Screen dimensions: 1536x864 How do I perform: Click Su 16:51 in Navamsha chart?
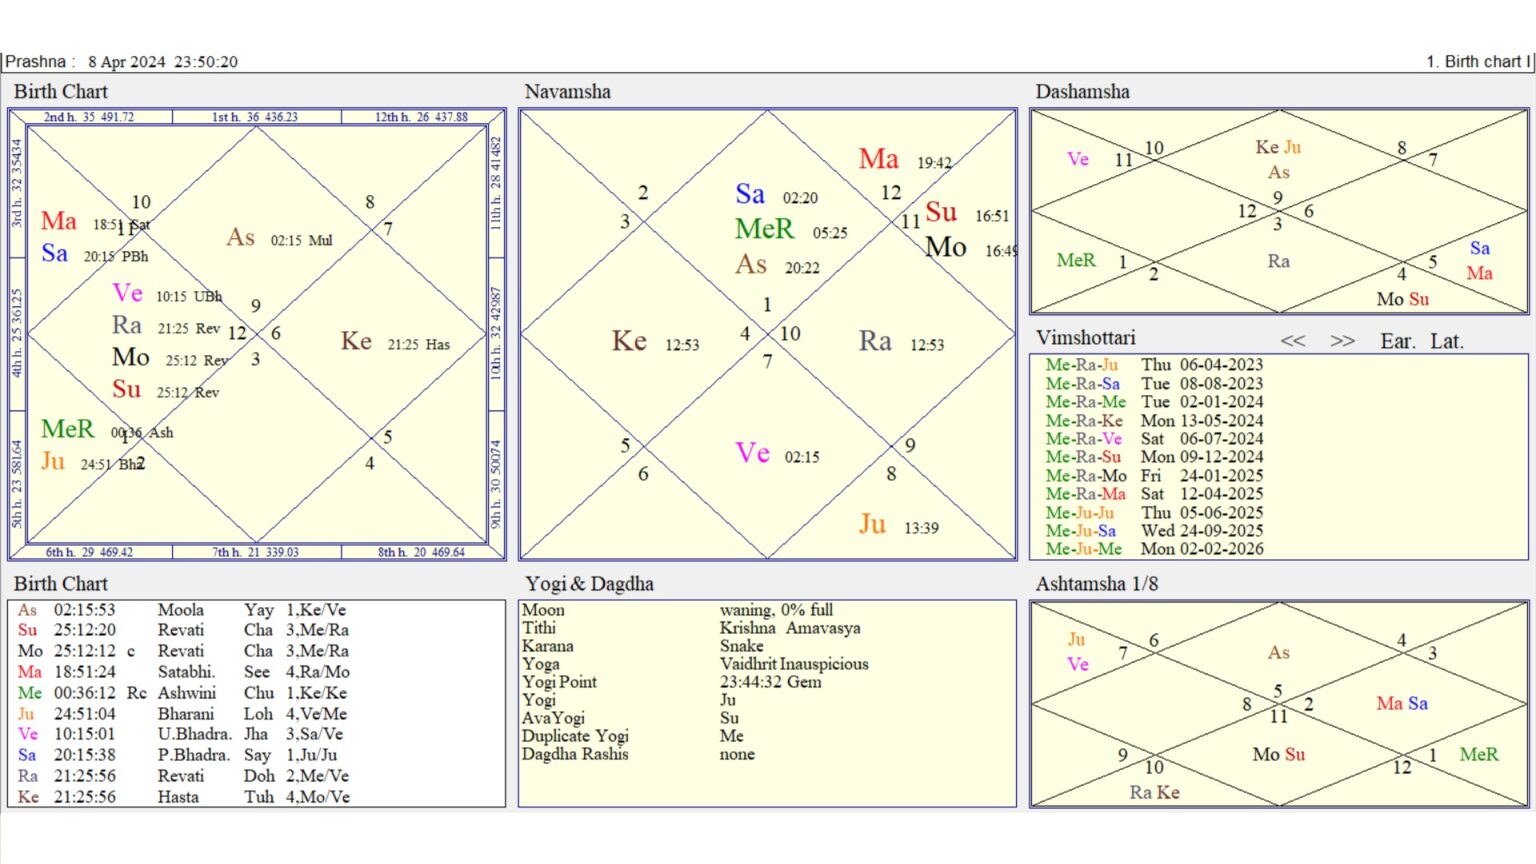[x=967, y=213]
